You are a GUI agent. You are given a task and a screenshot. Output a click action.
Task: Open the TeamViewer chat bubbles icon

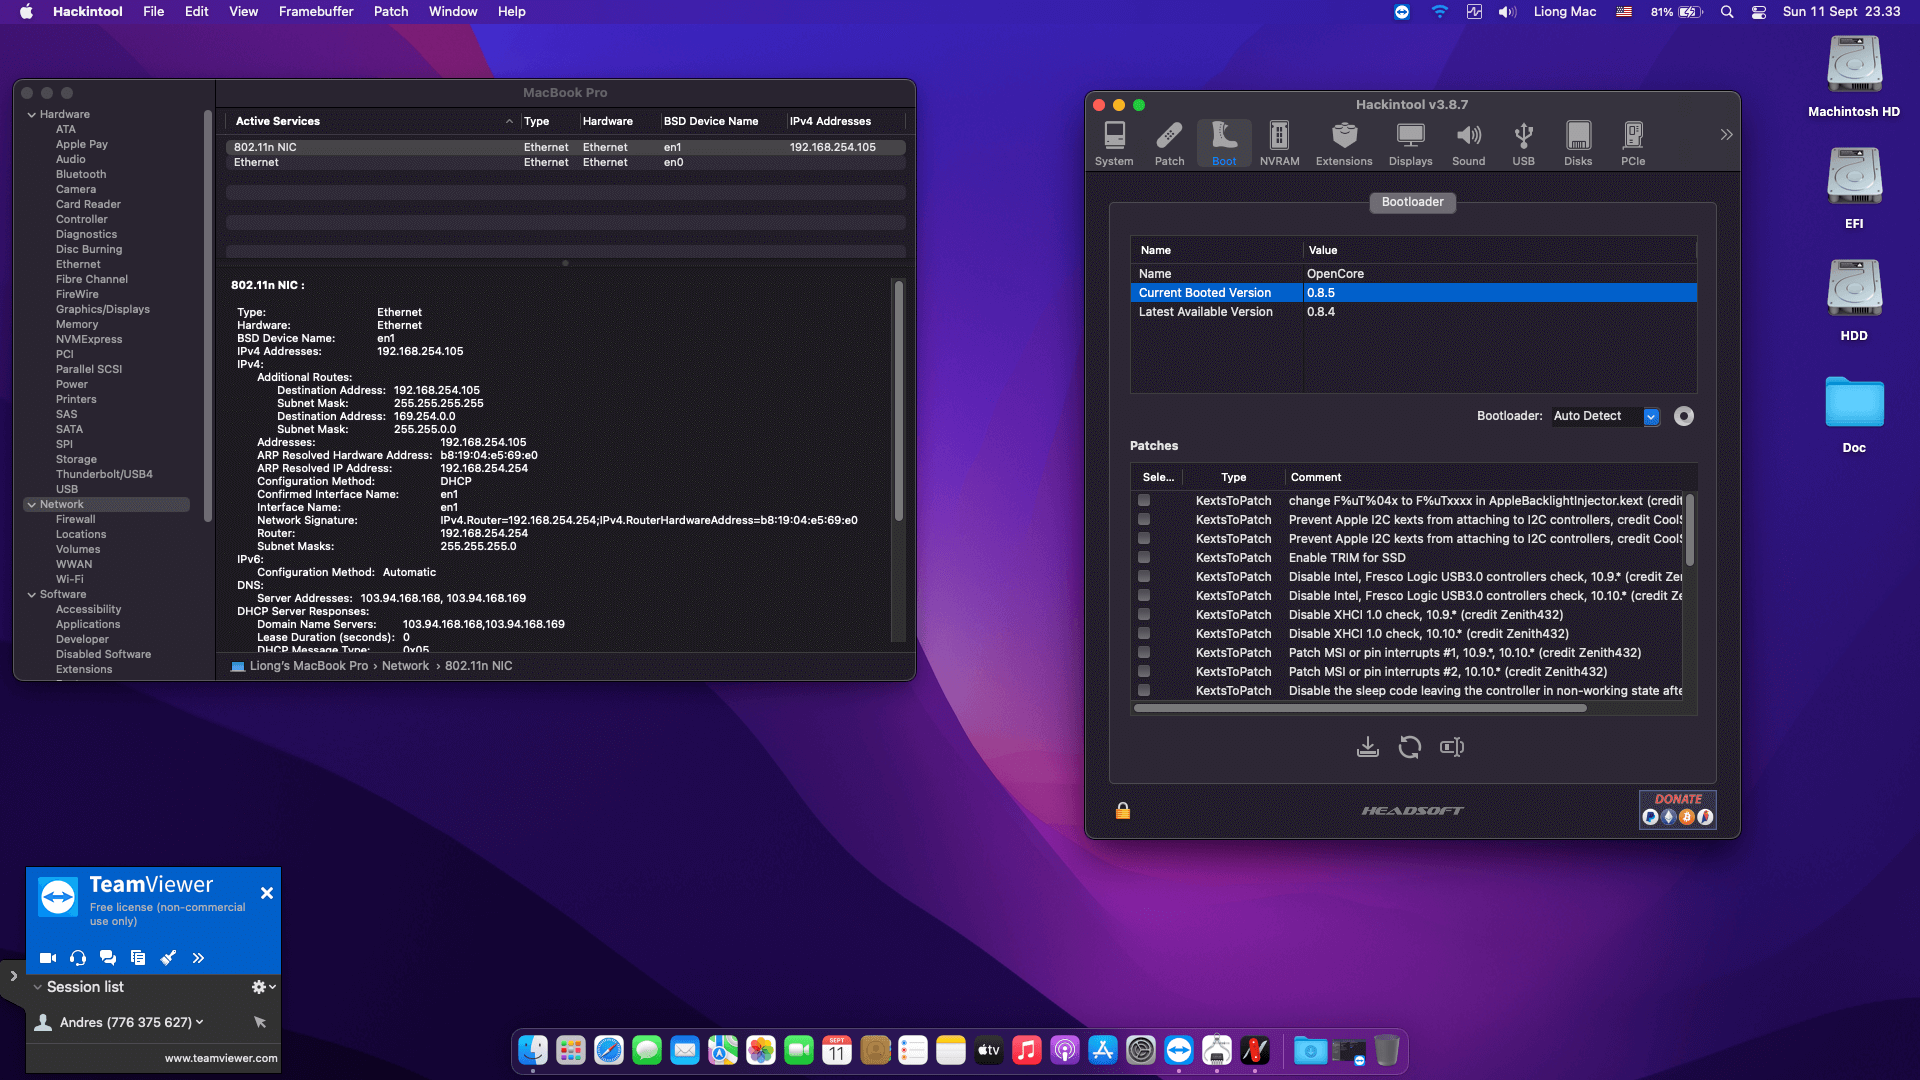[x=108, y=958]
